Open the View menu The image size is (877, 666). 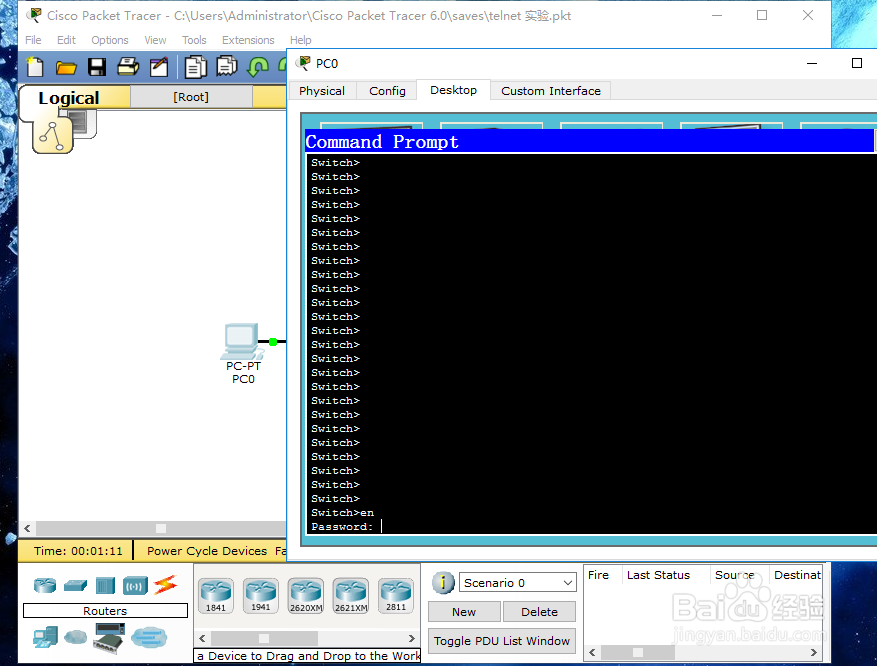[155, 40]
